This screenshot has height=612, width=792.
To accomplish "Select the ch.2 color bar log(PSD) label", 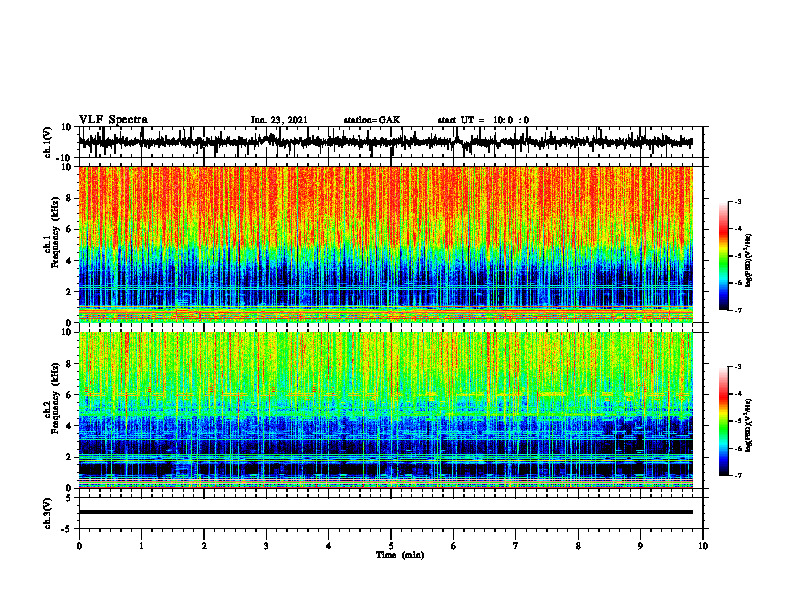I will click(748, 425).
